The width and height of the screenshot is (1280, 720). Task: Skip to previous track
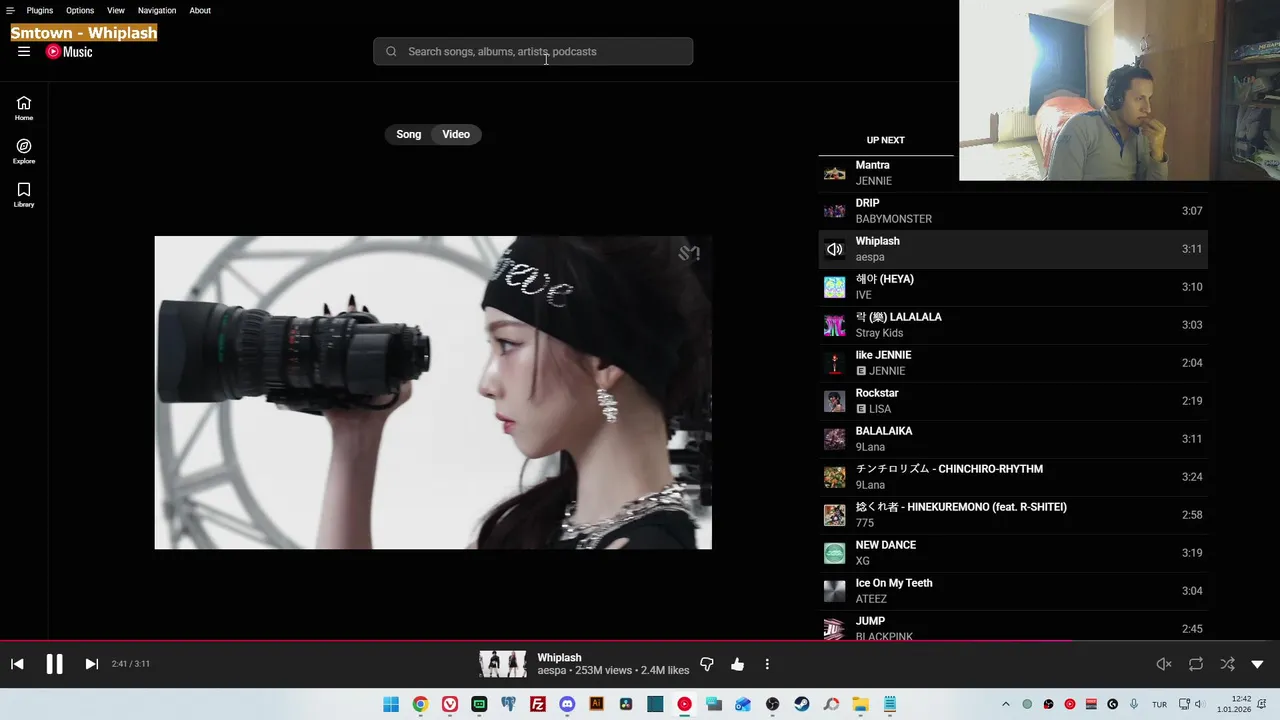tap(17, 664)
